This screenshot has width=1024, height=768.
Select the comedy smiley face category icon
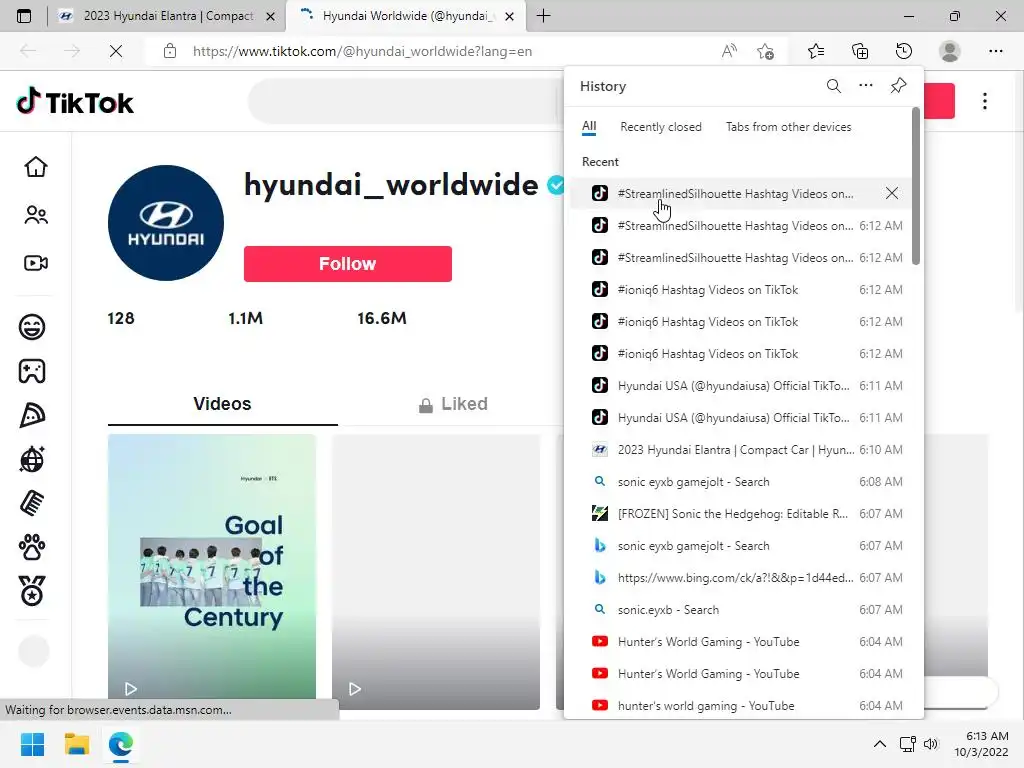(32, 327)
